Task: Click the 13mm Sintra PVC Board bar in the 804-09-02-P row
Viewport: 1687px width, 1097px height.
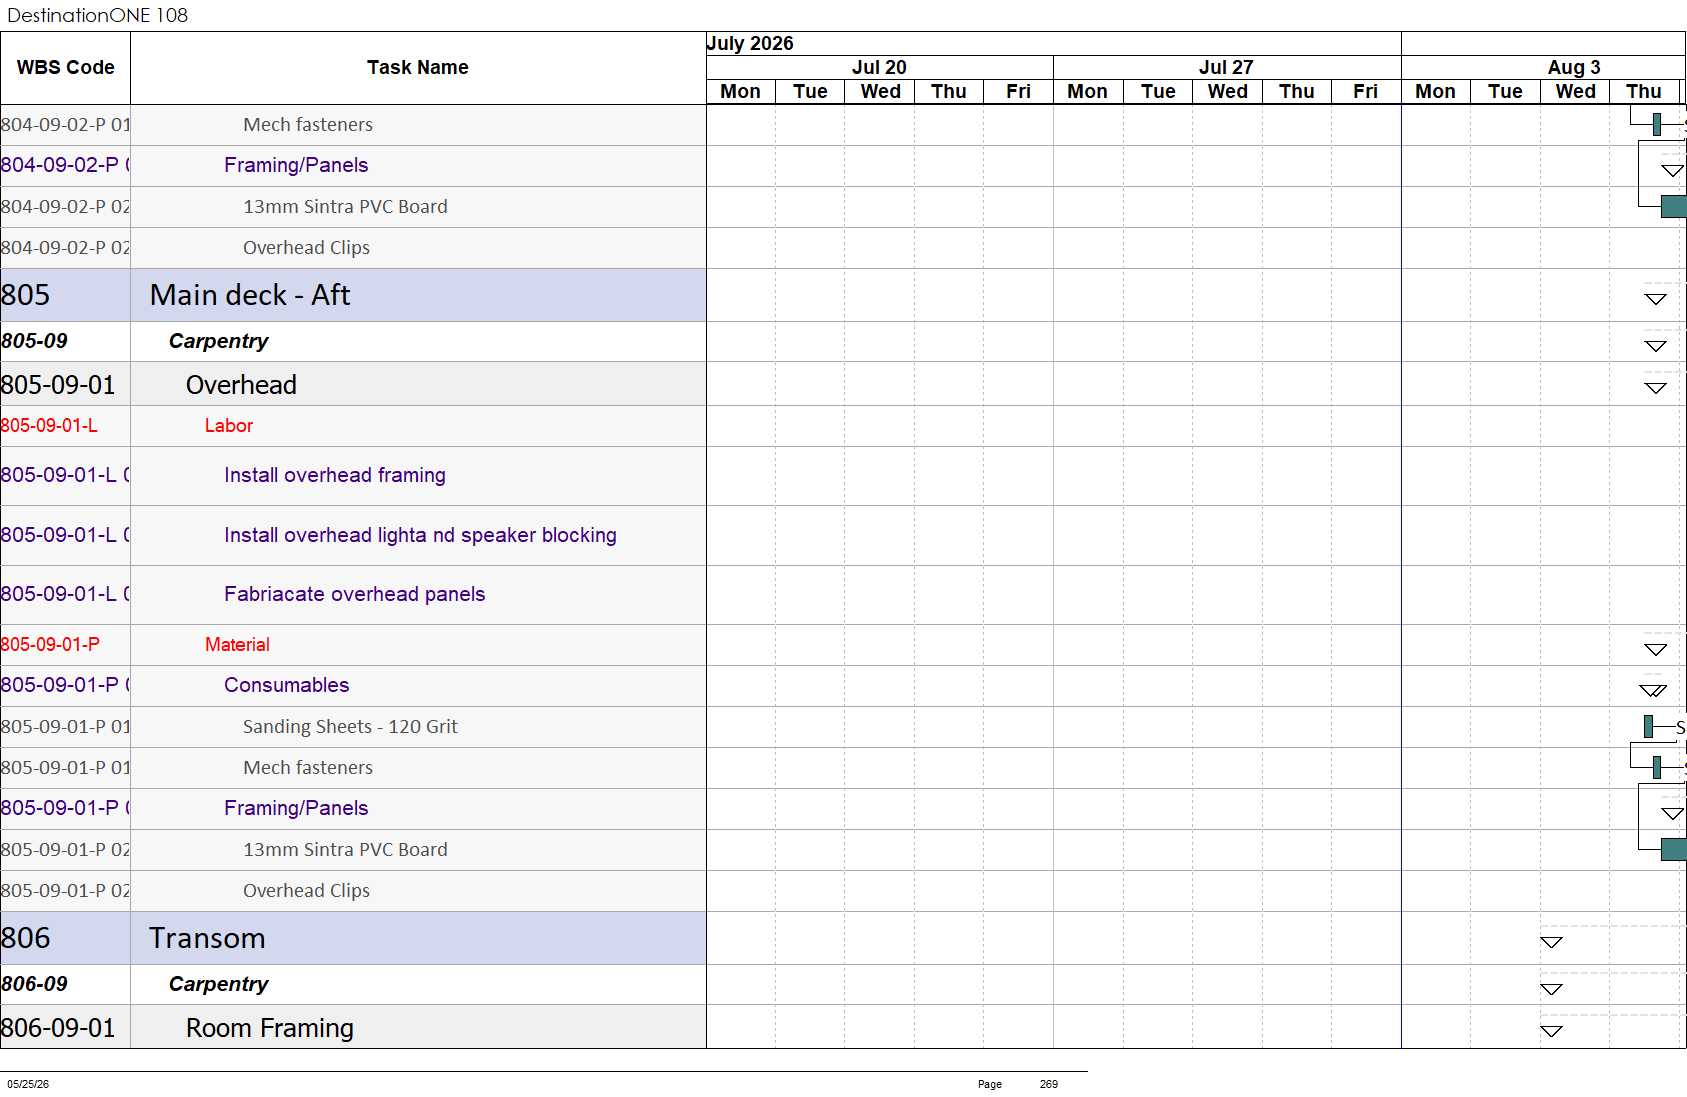Action: click(x=1674, y=207)
